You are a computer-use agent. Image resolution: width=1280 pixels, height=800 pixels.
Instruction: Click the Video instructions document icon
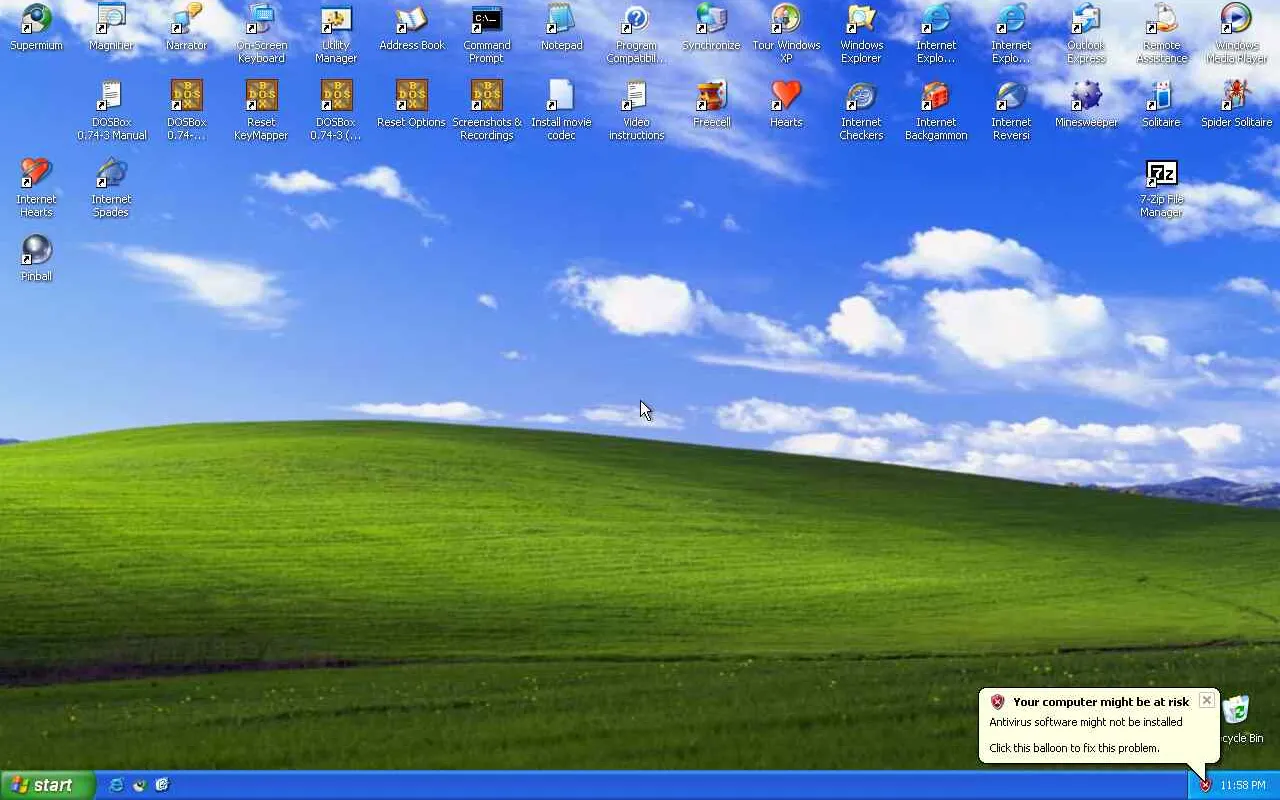[636, 111]
